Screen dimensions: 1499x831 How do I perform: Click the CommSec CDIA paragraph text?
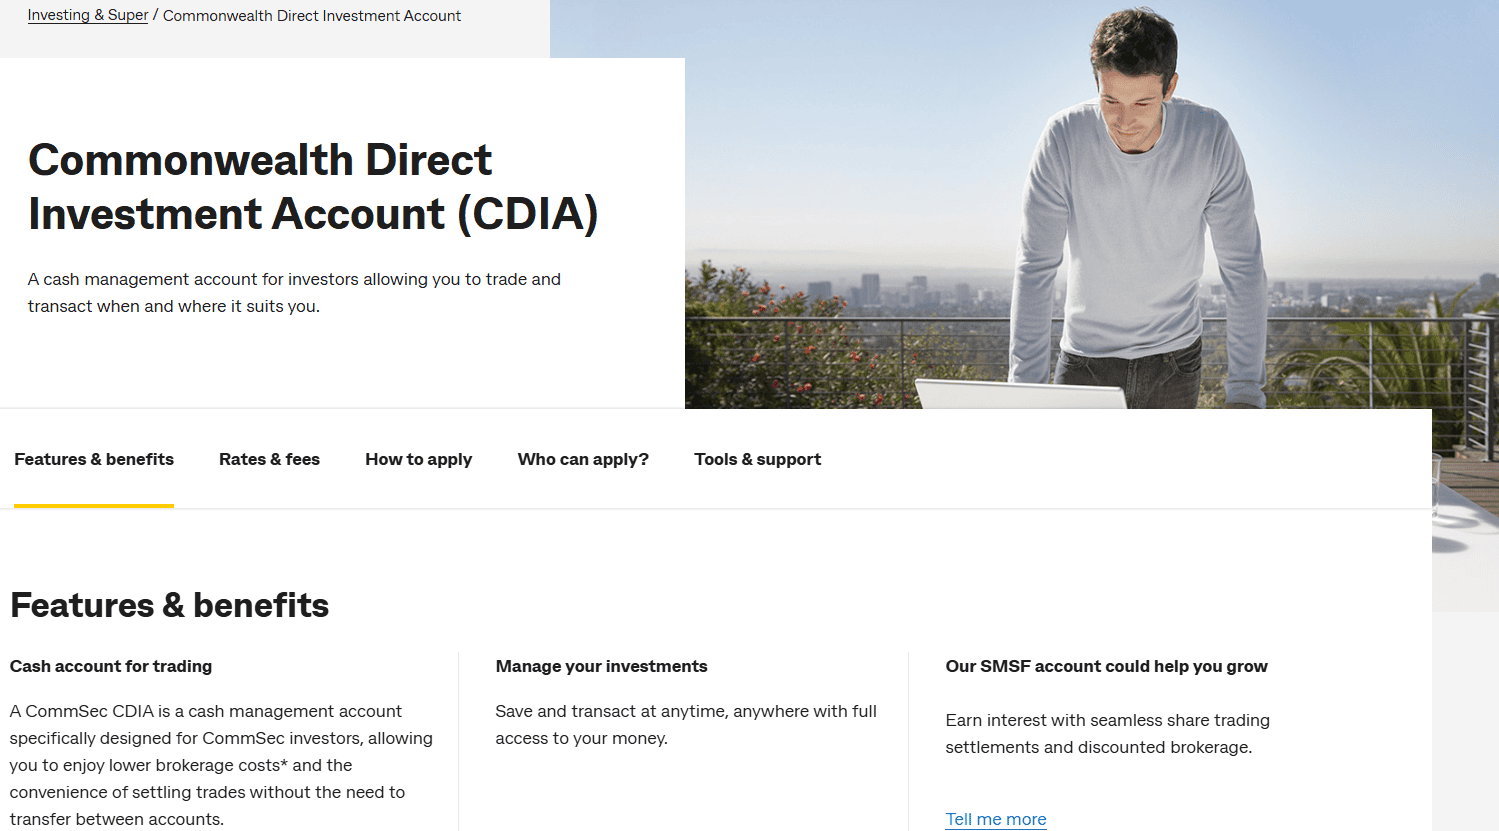220,765
